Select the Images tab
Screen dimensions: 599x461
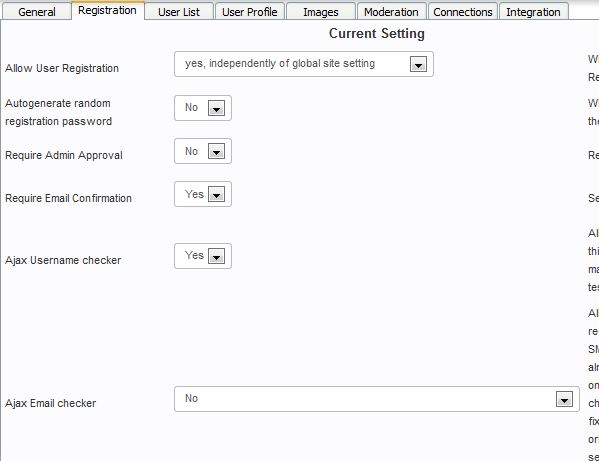pos(321,11)
